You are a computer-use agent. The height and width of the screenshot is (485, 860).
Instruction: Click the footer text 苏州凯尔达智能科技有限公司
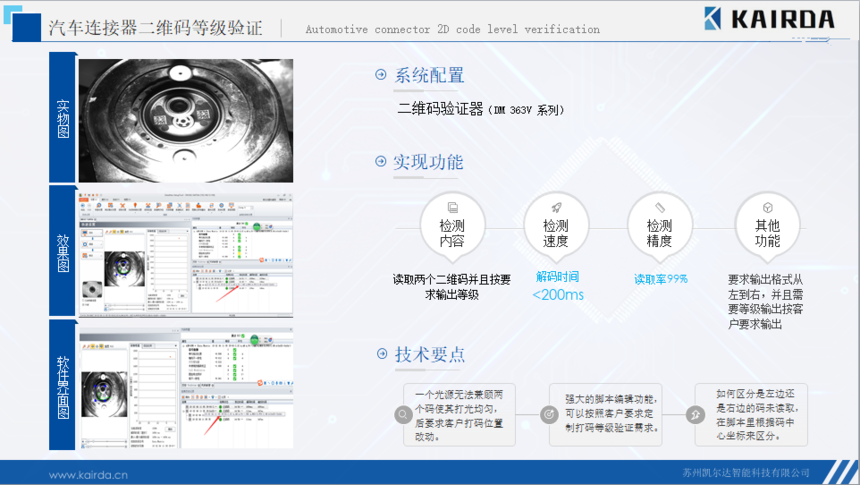pos(746,473)
